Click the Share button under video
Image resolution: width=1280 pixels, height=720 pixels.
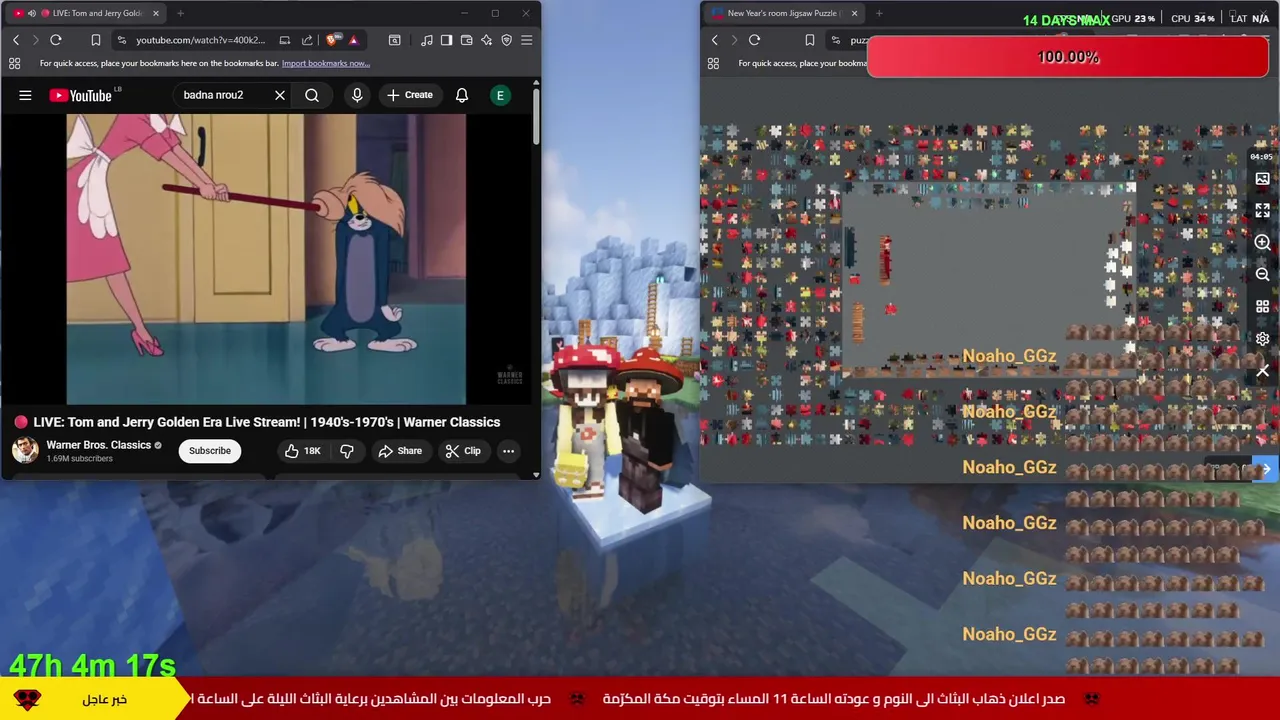point(400,451)
